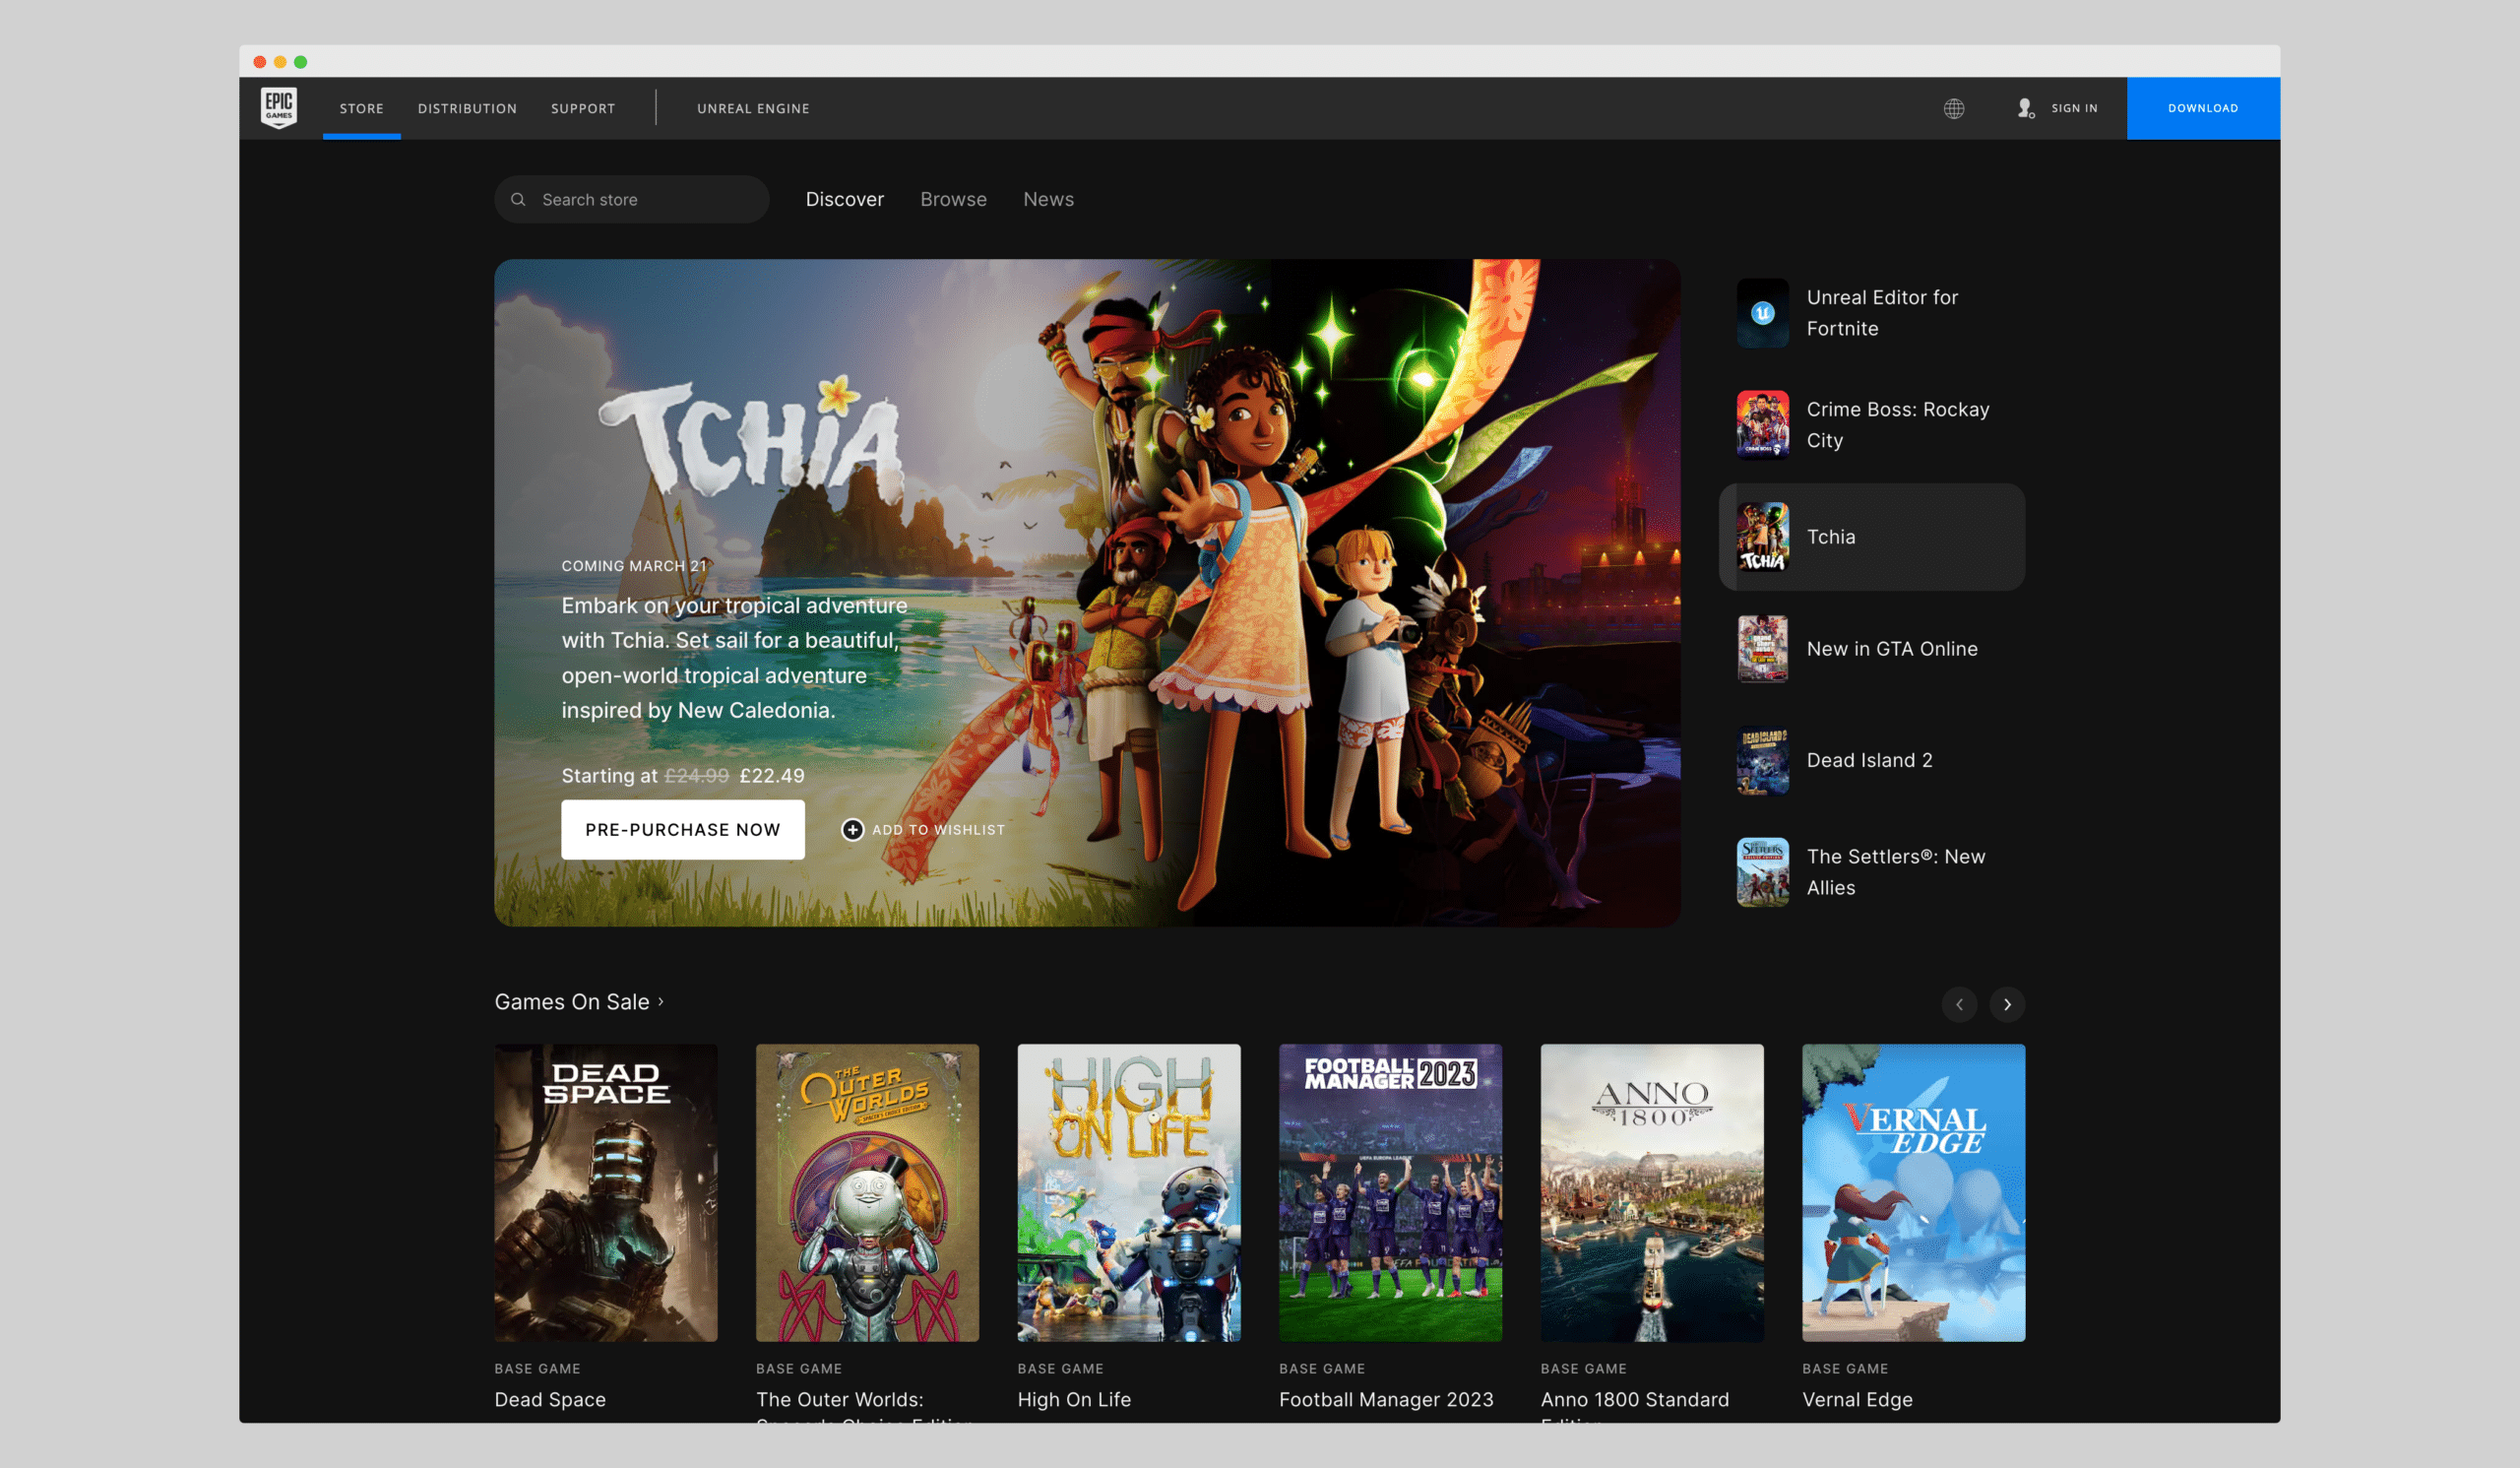Open the Unreal Engine link

pos(753,108)
